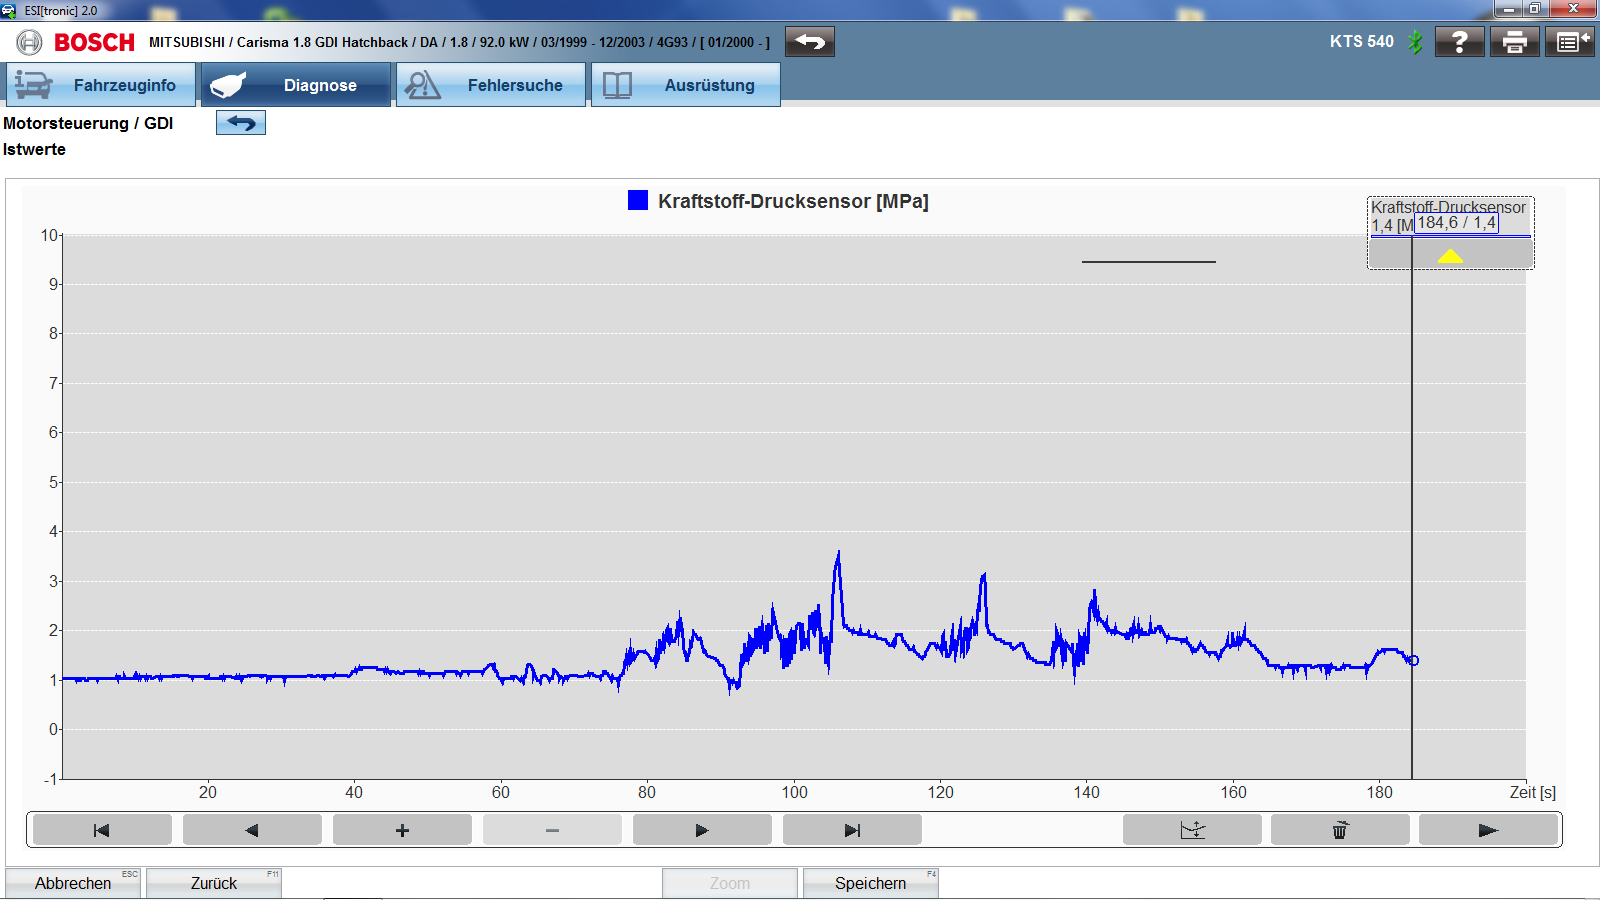This screenshot has width=1600, height=900.
Task: Click the printer icon in header
Action: (1514, 42)
